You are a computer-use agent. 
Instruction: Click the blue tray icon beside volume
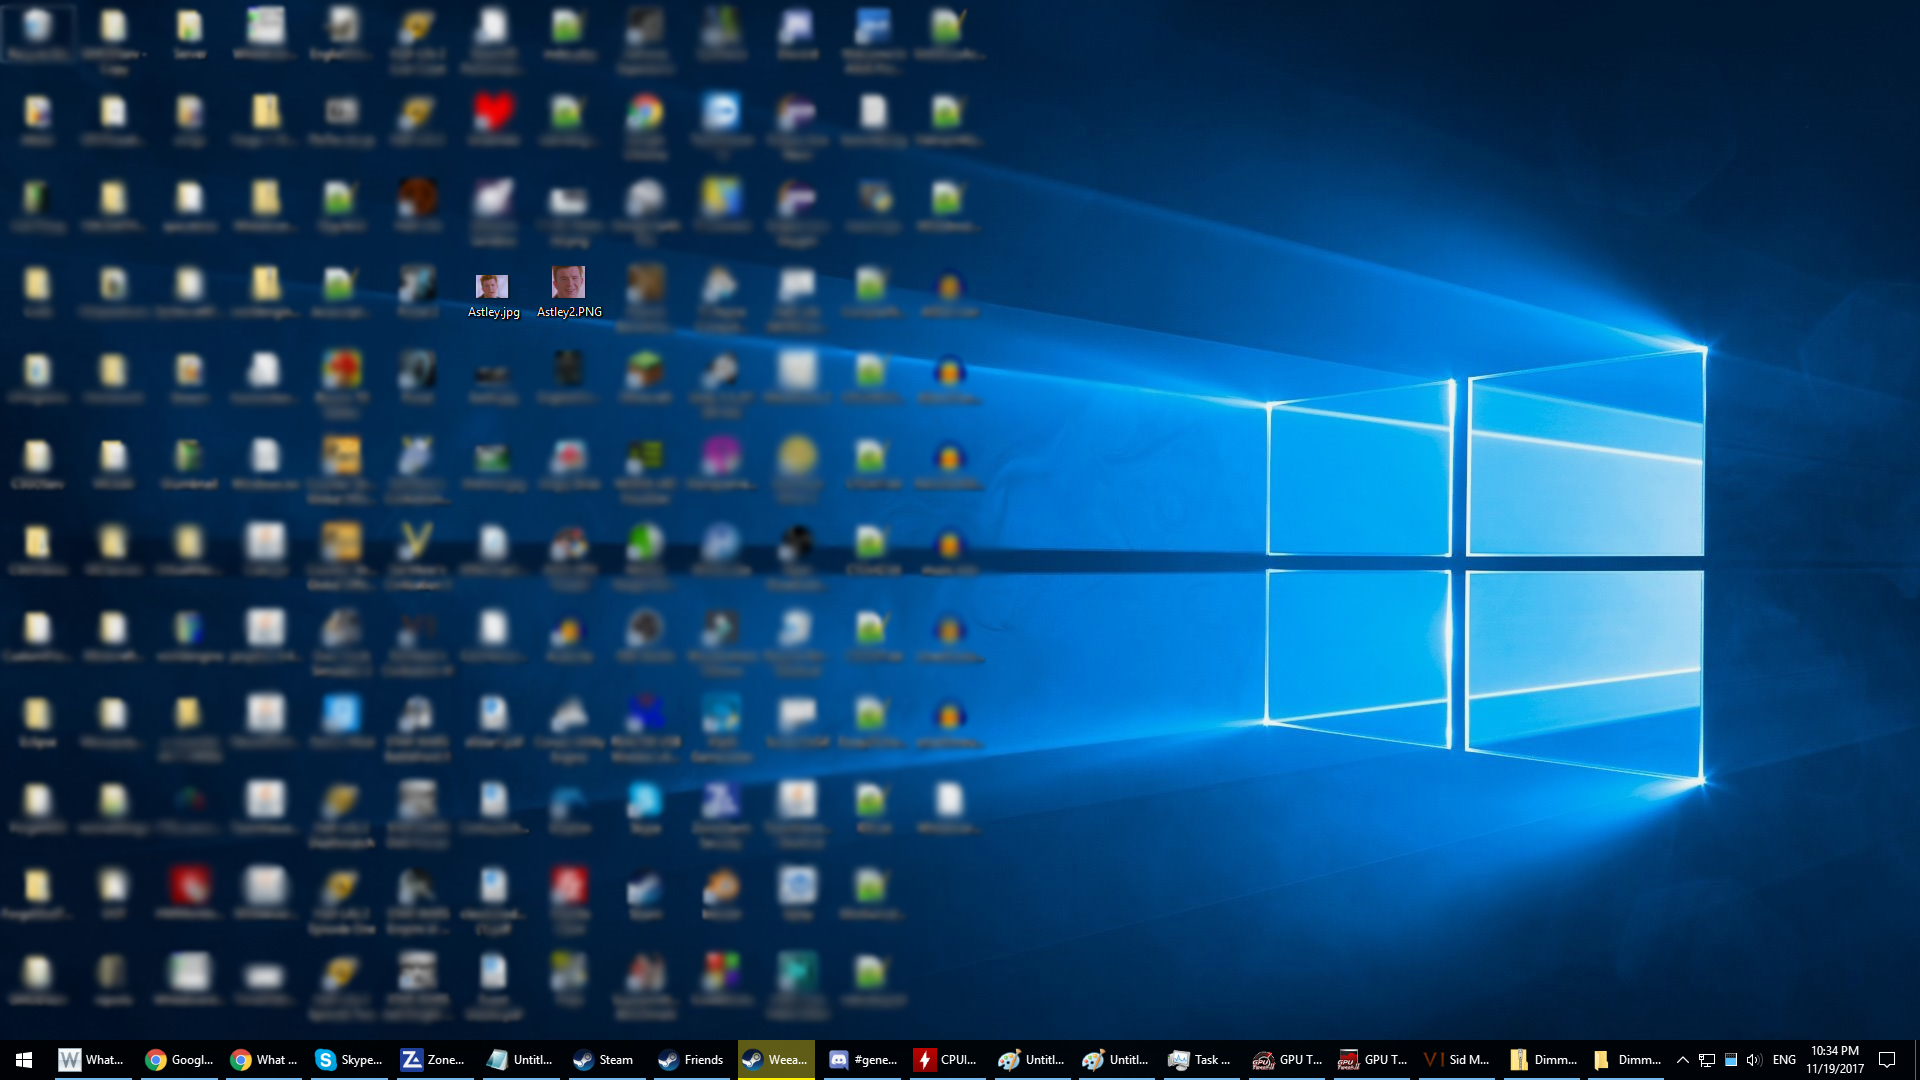[x=1731, y=1060]
